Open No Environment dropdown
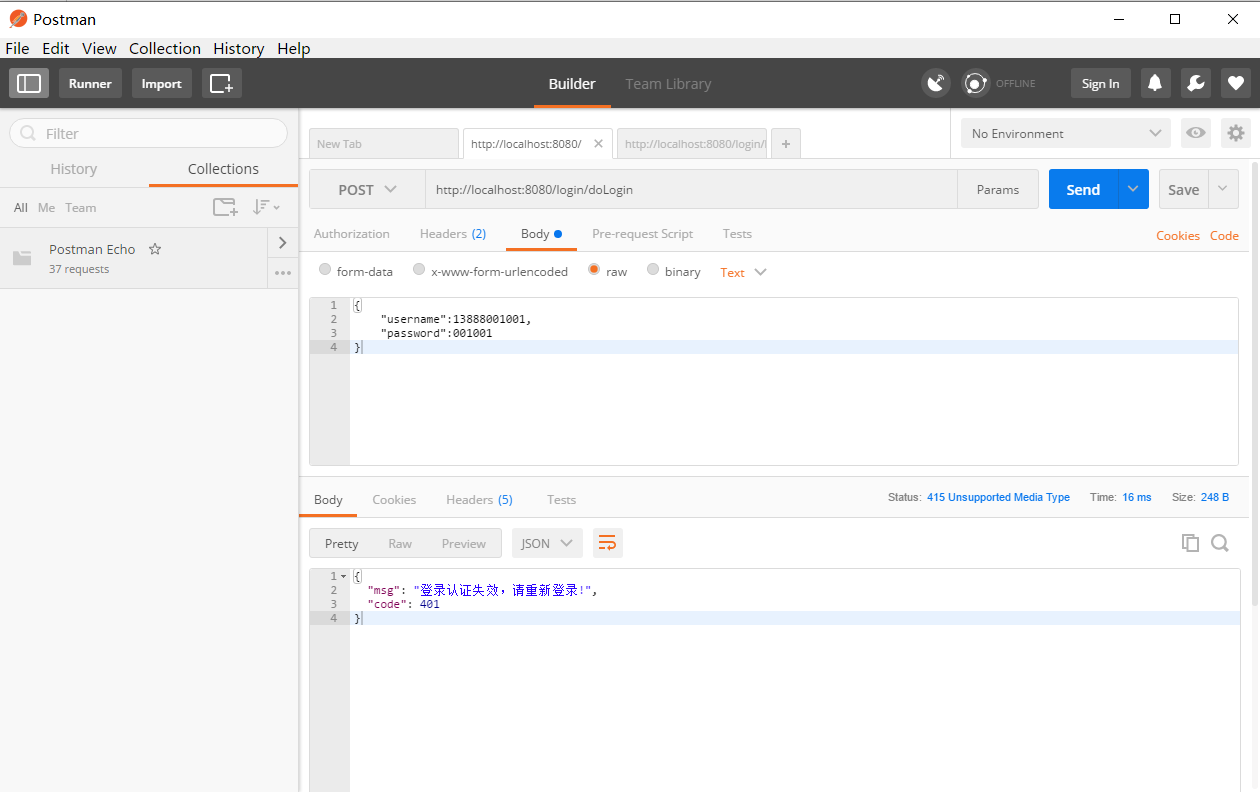 click(x=1066, y=133)
